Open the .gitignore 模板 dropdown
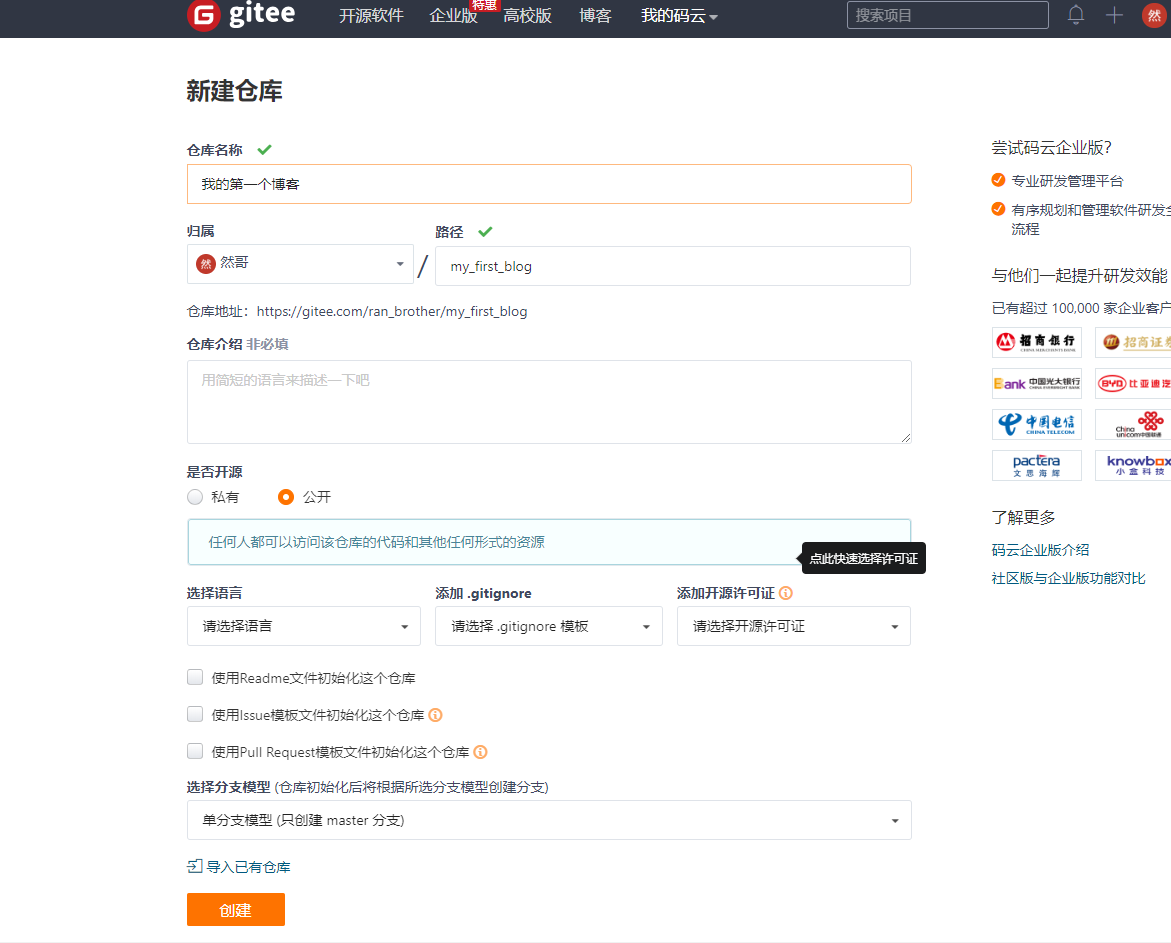 coord(548,626)
